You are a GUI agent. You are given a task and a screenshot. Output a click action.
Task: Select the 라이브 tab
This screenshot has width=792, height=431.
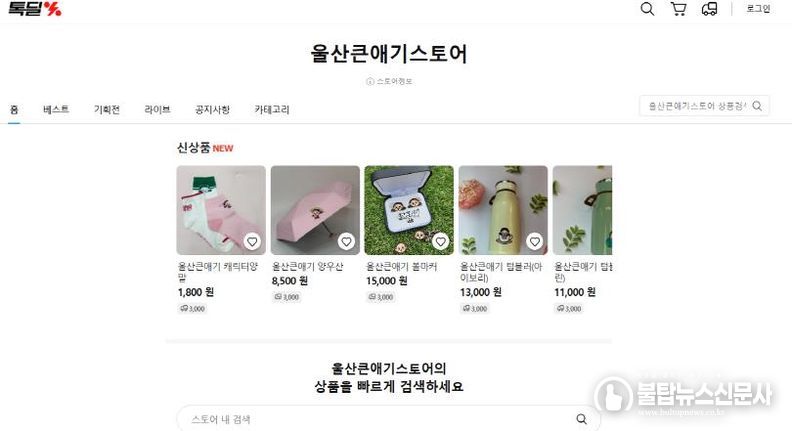[157, 109]
